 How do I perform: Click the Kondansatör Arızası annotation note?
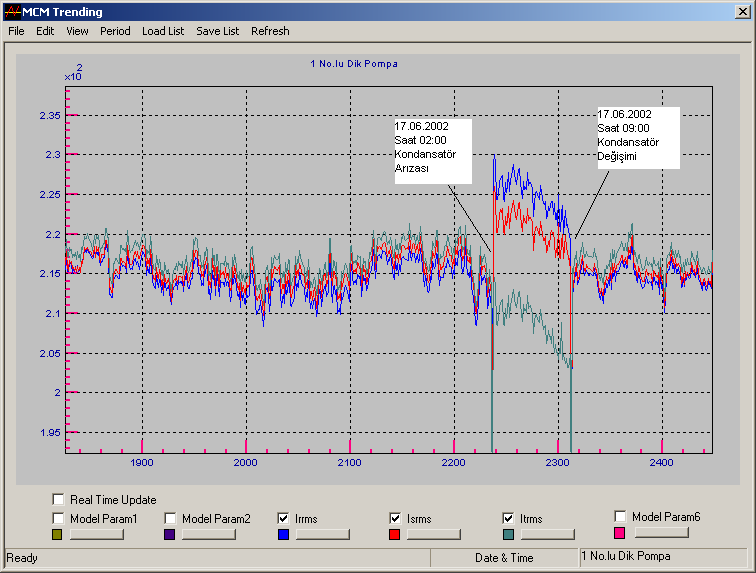432,149
